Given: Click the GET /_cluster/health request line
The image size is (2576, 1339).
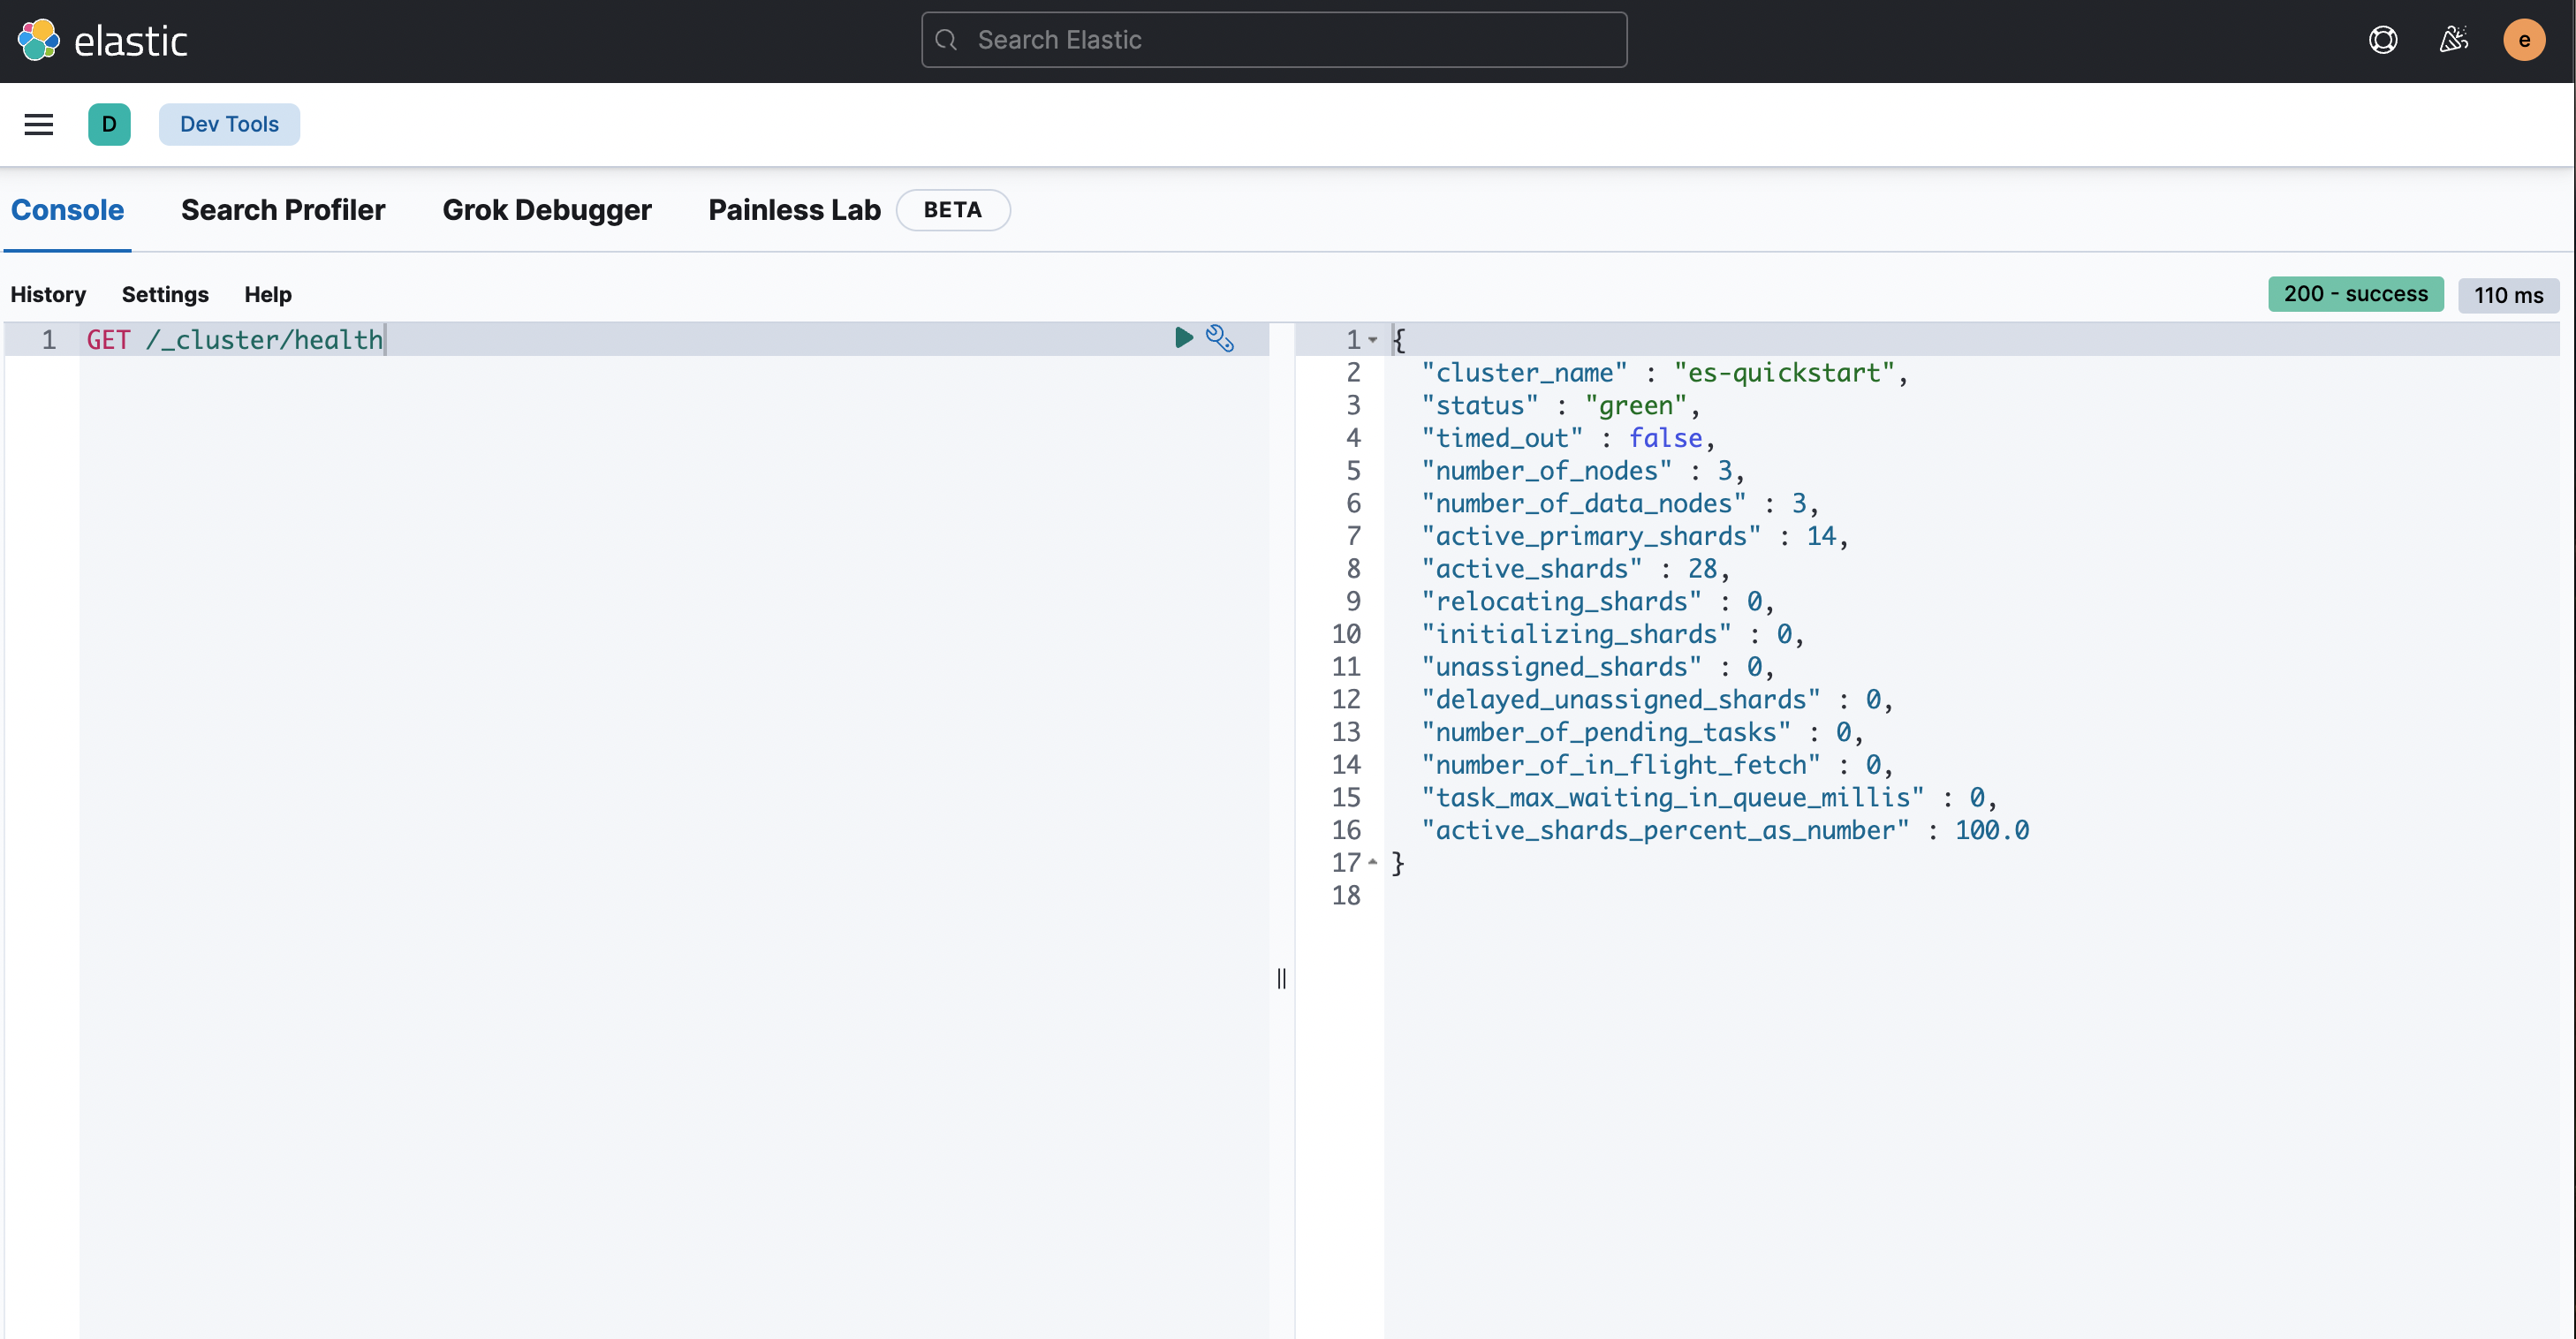Looking at the screenshot, I should (235, 340).
